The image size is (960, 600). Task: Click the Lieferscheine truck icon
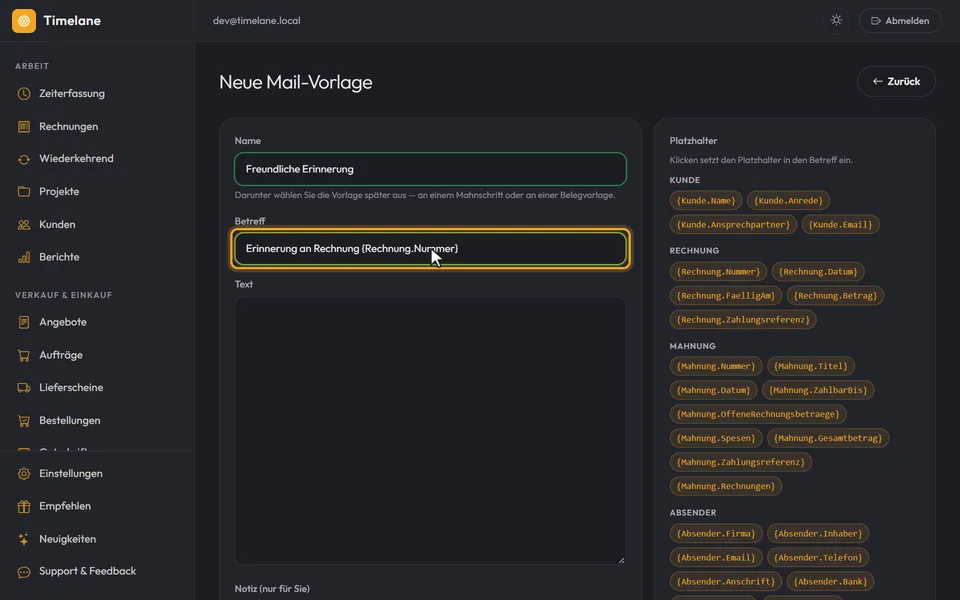click(x=24, y=388)
